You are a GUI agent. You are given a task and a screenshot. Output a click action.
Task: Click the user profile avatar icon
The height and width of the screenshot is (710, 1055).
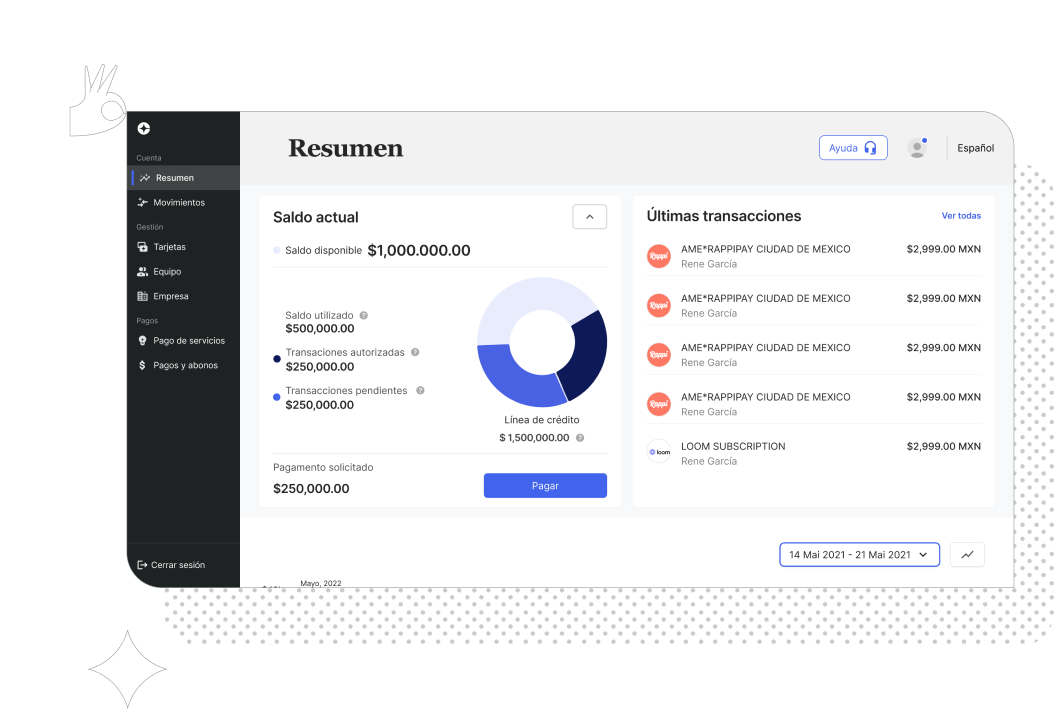917,148
